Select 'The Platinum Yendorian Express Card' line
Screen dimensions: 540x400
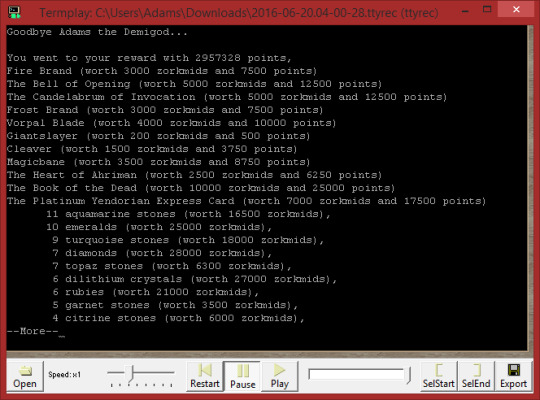(247, 201)
